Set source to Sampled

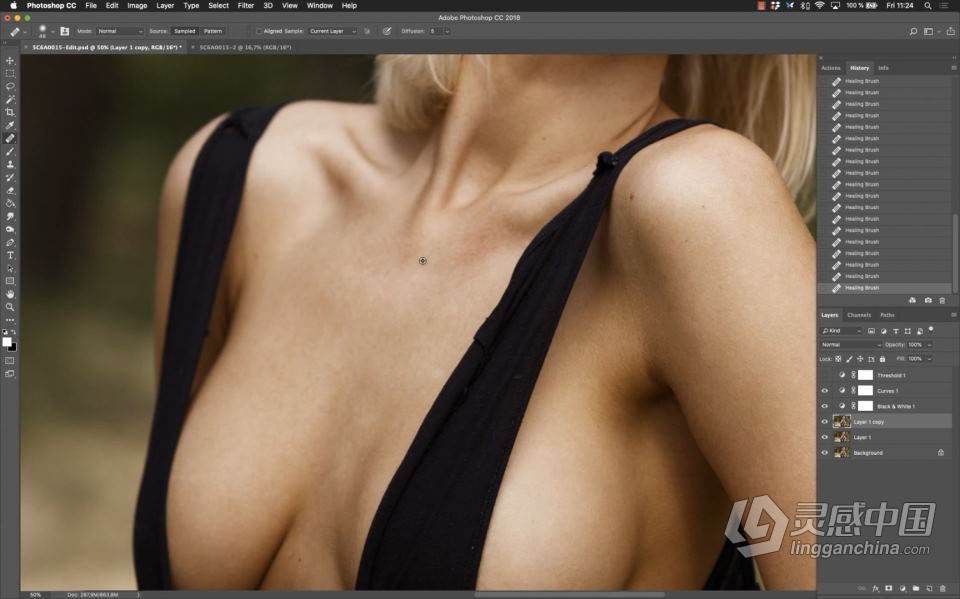184,31
